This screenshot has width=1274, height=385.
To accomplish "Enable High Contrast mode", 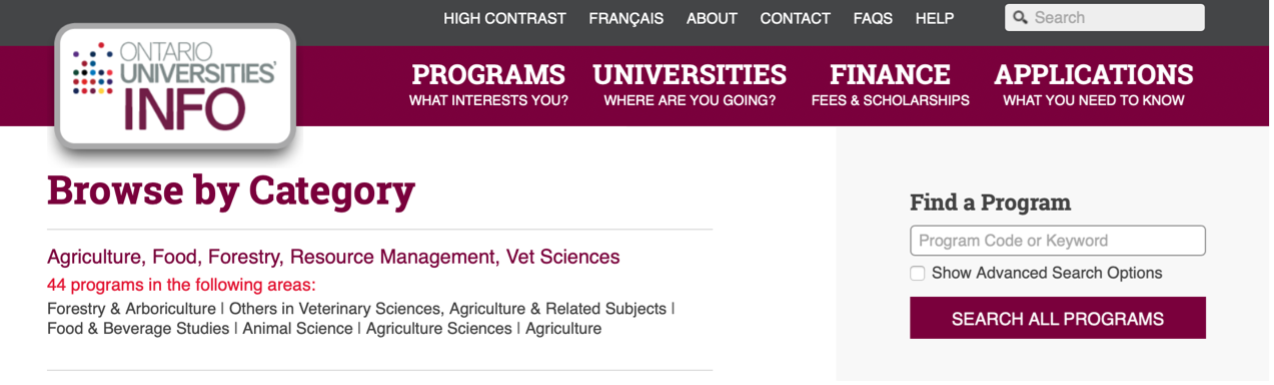I will tap(505, 18).
